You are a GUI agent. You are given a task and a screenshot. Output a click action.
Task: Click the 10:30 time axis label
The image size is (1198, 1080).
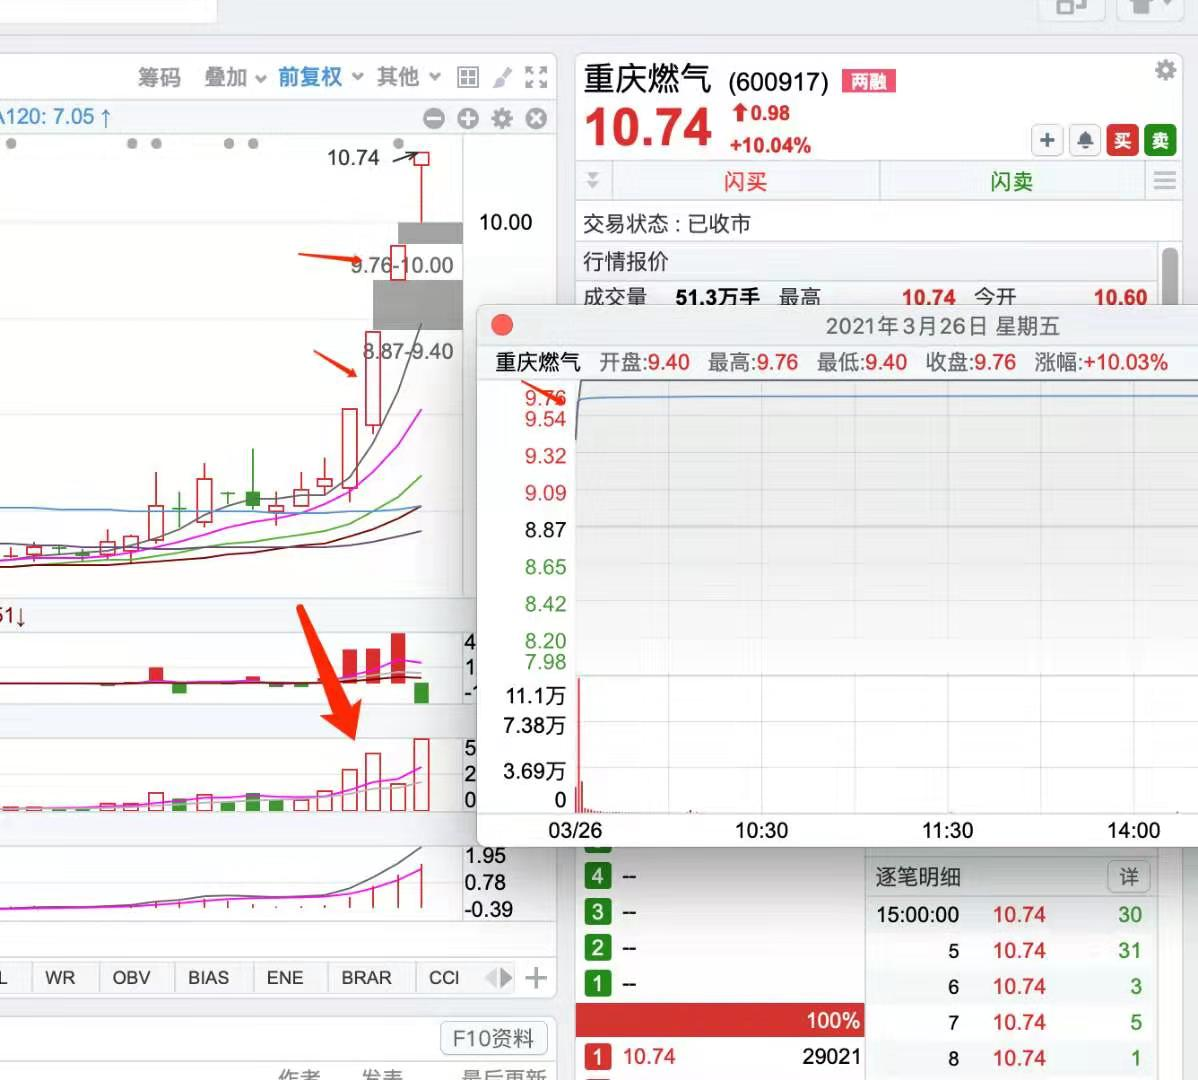click(x=761, y=830)
